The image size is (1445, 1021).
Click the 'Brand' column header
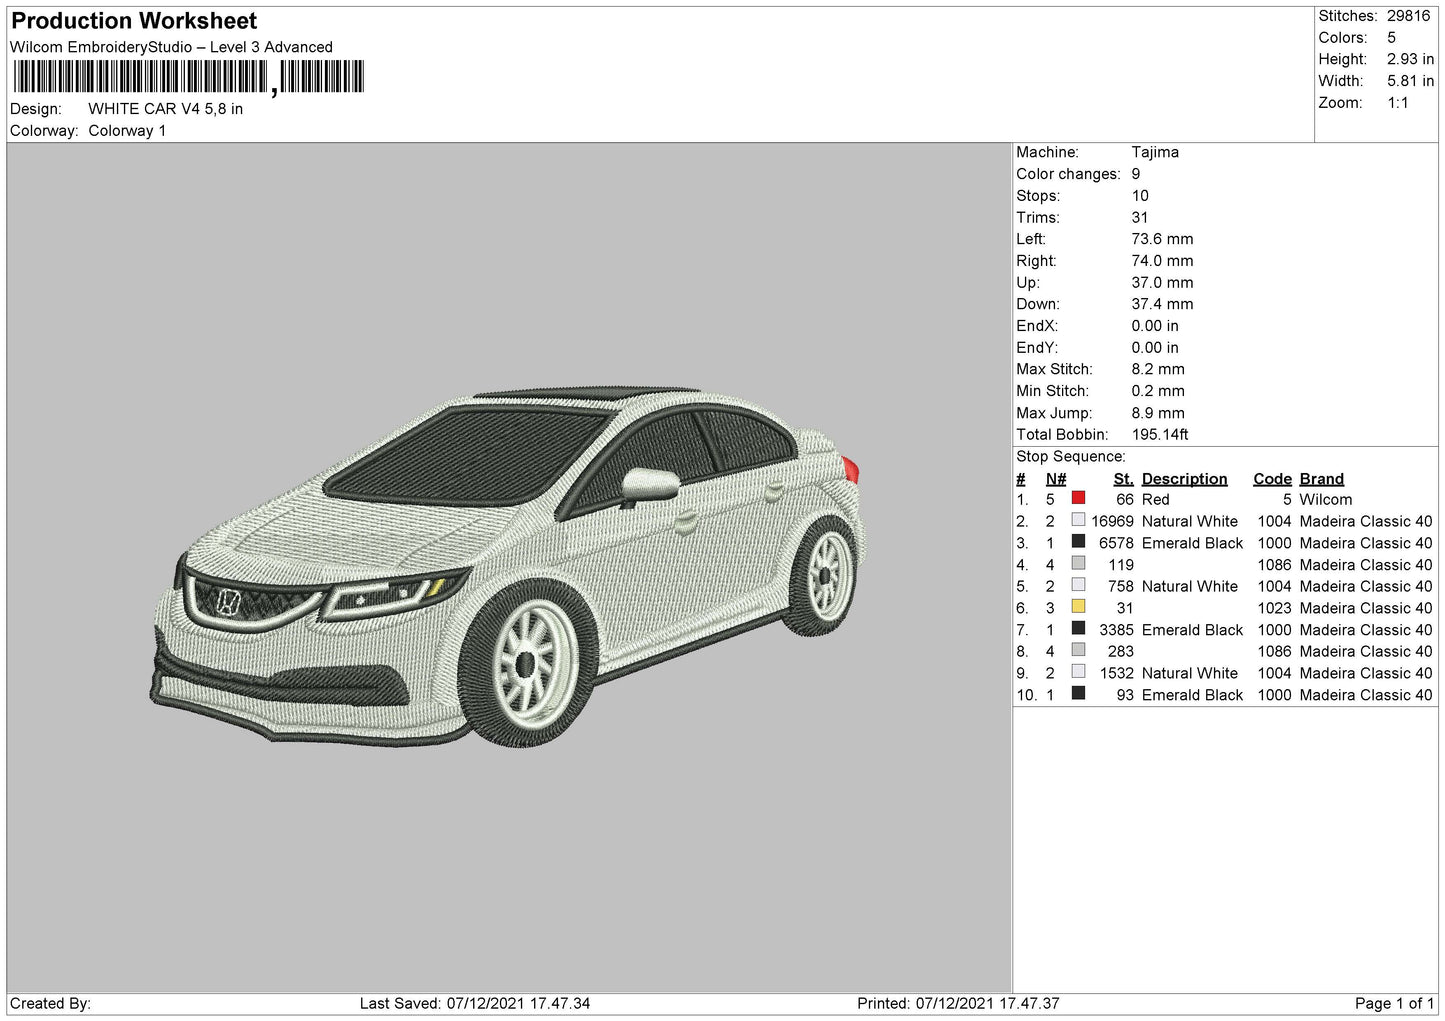pos(1321,479)
